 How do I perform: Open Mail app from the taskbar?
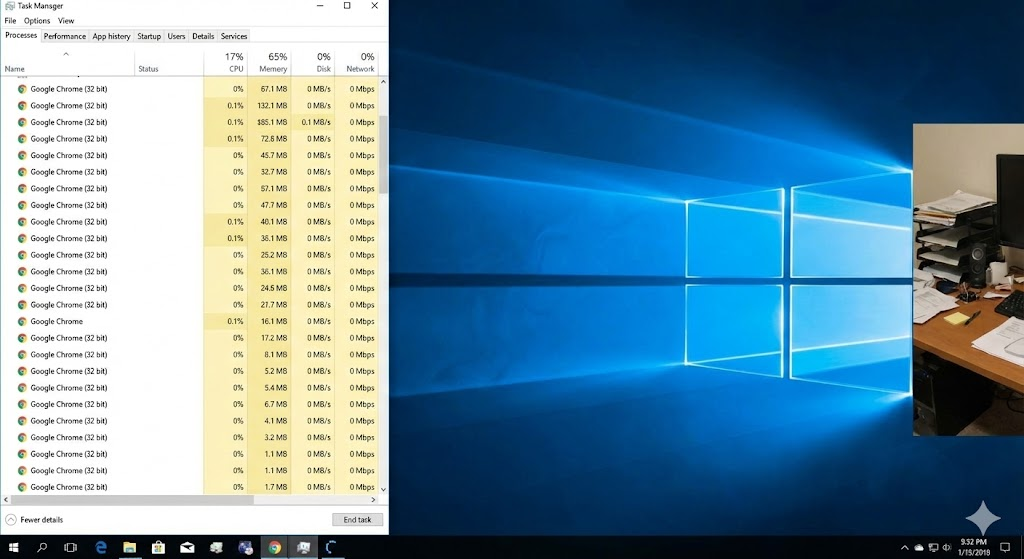187,547
